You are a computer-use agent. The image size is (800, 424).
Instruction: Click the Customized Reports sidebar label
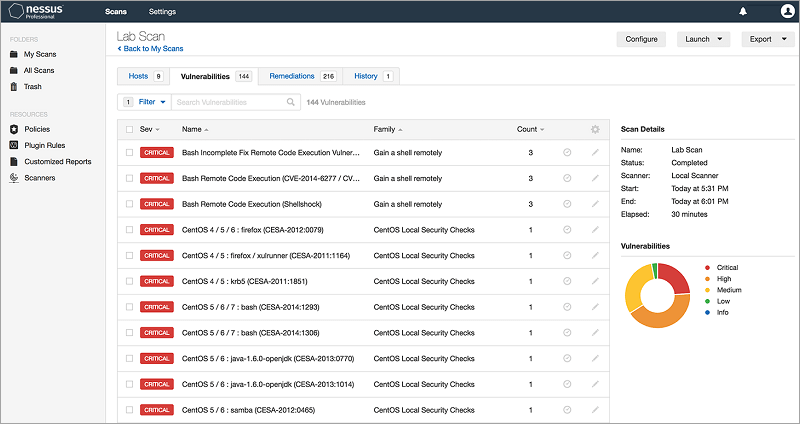[x=58, y=162]
